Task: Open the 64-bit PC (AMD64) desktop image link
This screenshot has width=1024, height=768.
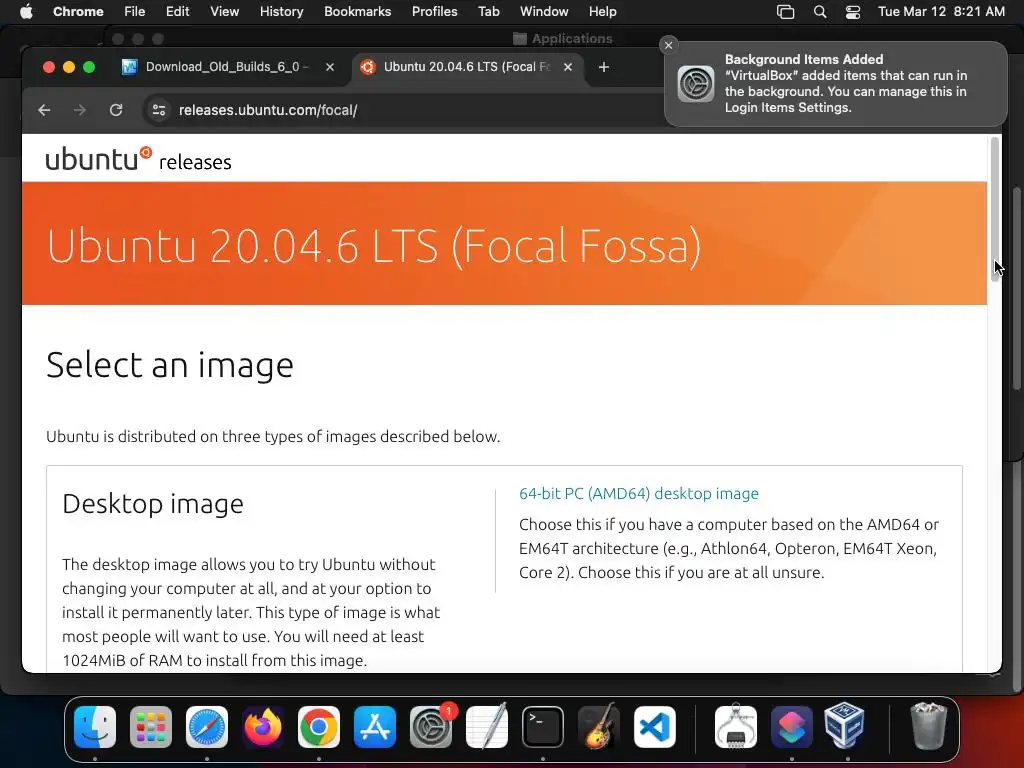Action: click(x=639, y=494)
